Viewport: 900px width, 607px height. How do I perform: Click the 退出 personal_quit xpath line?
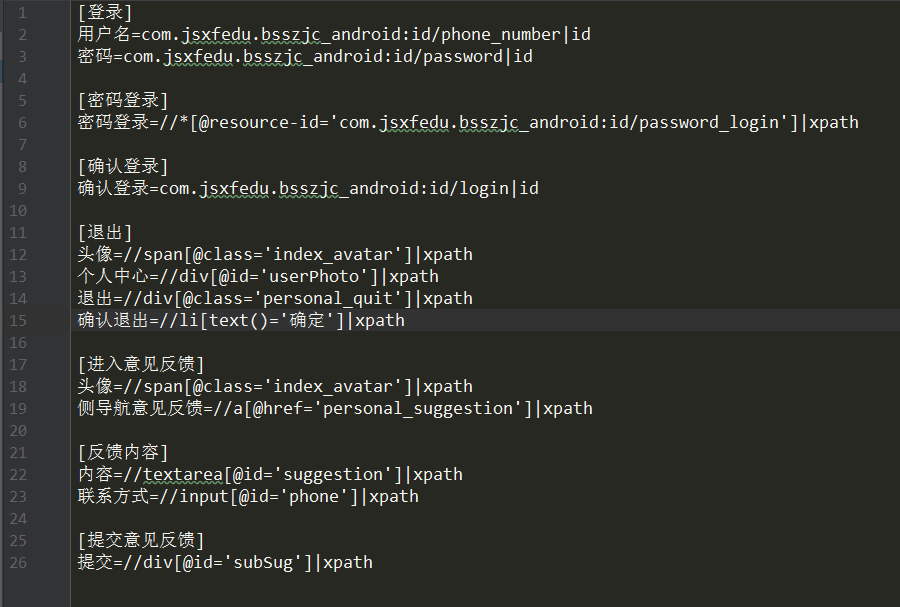275,298
